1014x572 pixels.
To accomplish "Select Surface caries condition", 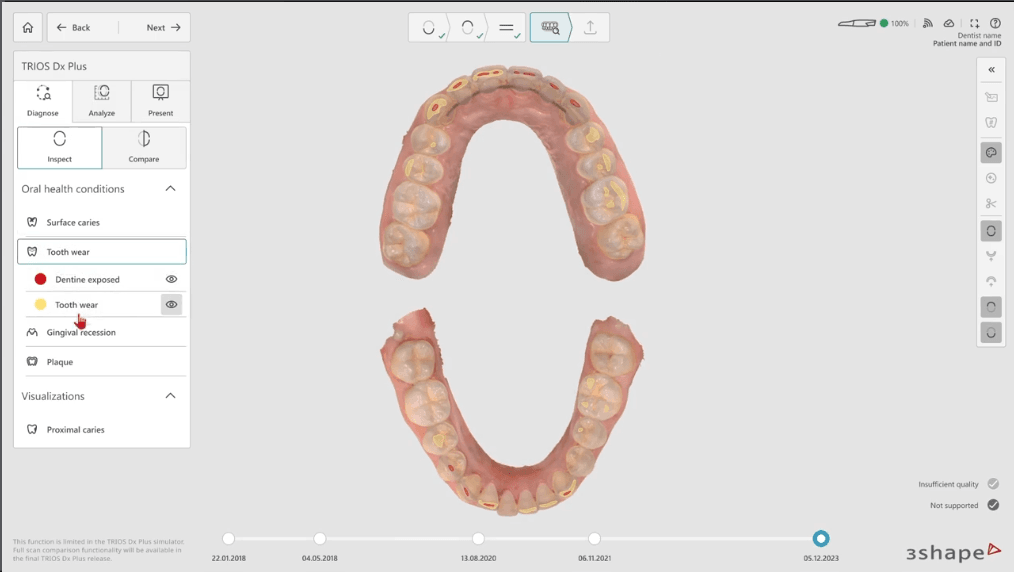I will [102, 222].
